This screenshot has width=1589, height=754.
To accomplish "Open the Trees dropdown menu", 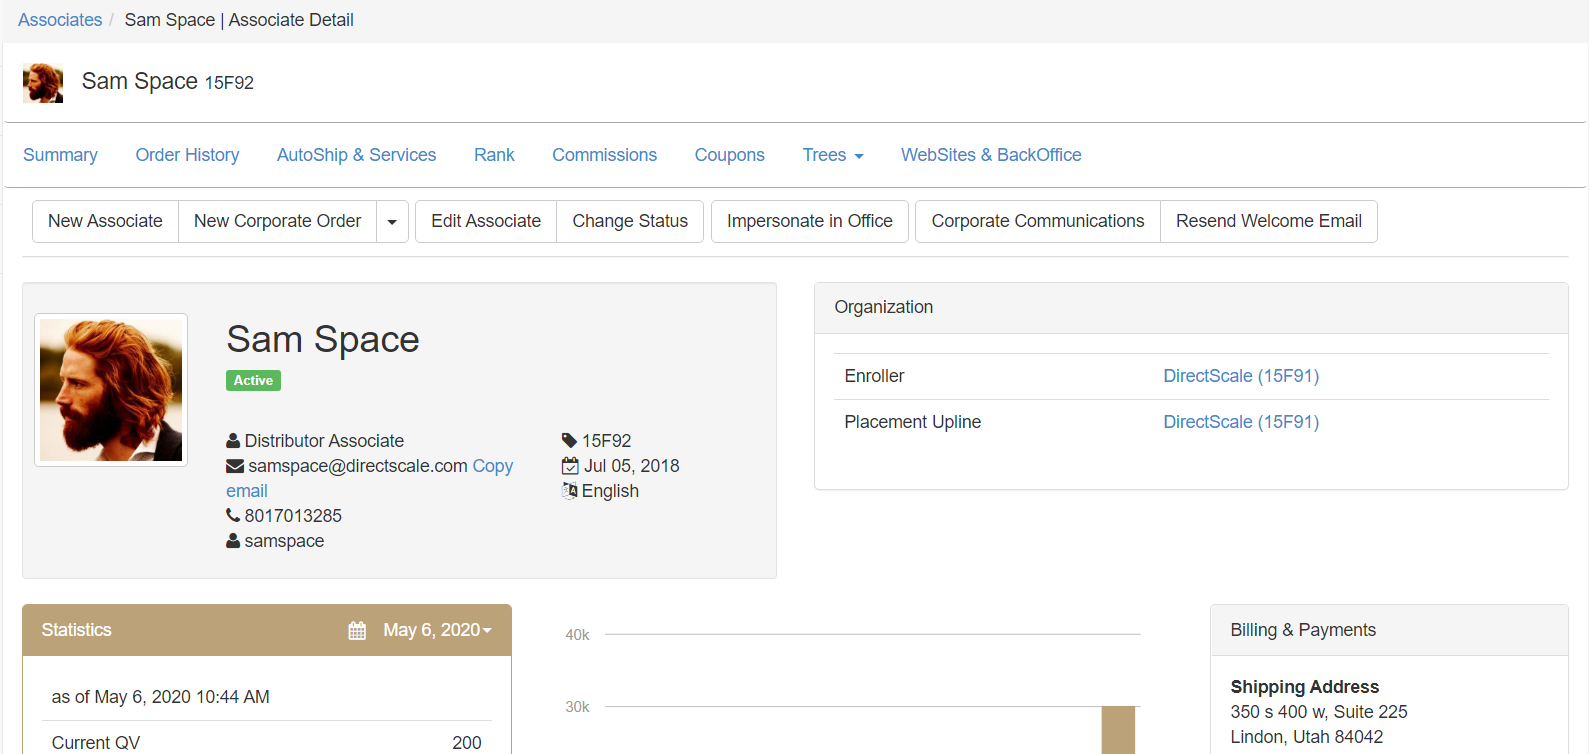I will (832, 155).
